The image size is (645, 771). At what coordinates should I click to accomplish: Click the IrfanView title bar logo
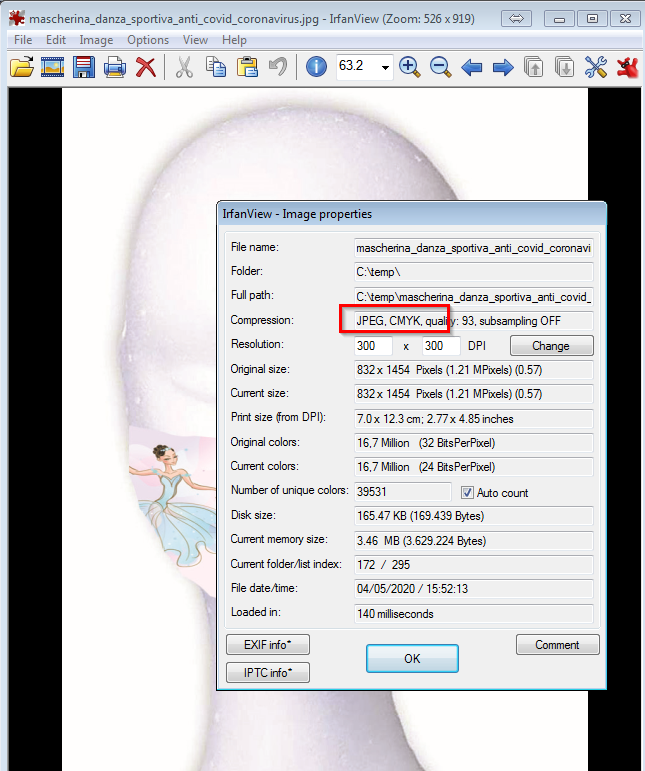coord(17,18)
